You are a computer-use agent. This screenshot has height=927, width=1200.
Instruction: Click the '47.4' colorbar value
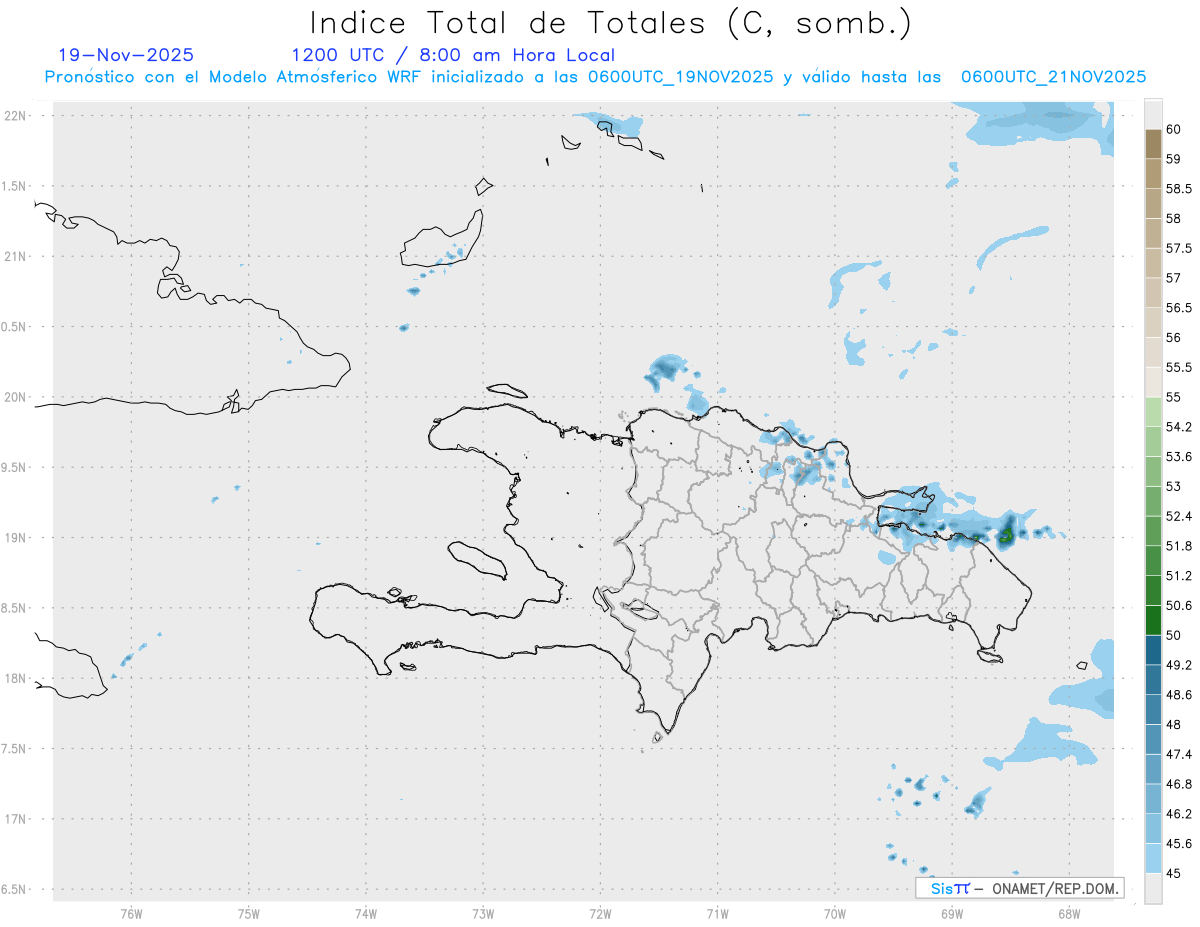(1178, 754)
